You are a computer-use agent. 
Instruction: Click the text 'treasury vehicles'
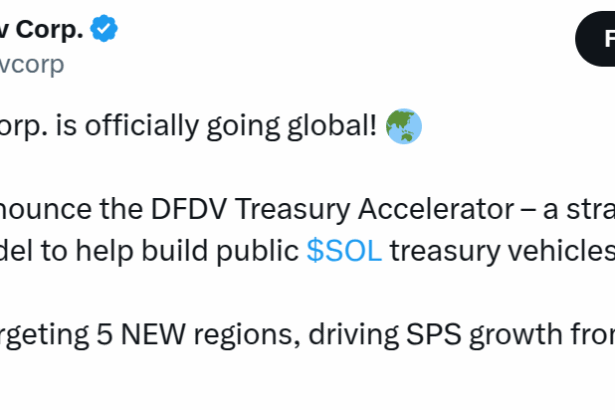click(500, 251)
